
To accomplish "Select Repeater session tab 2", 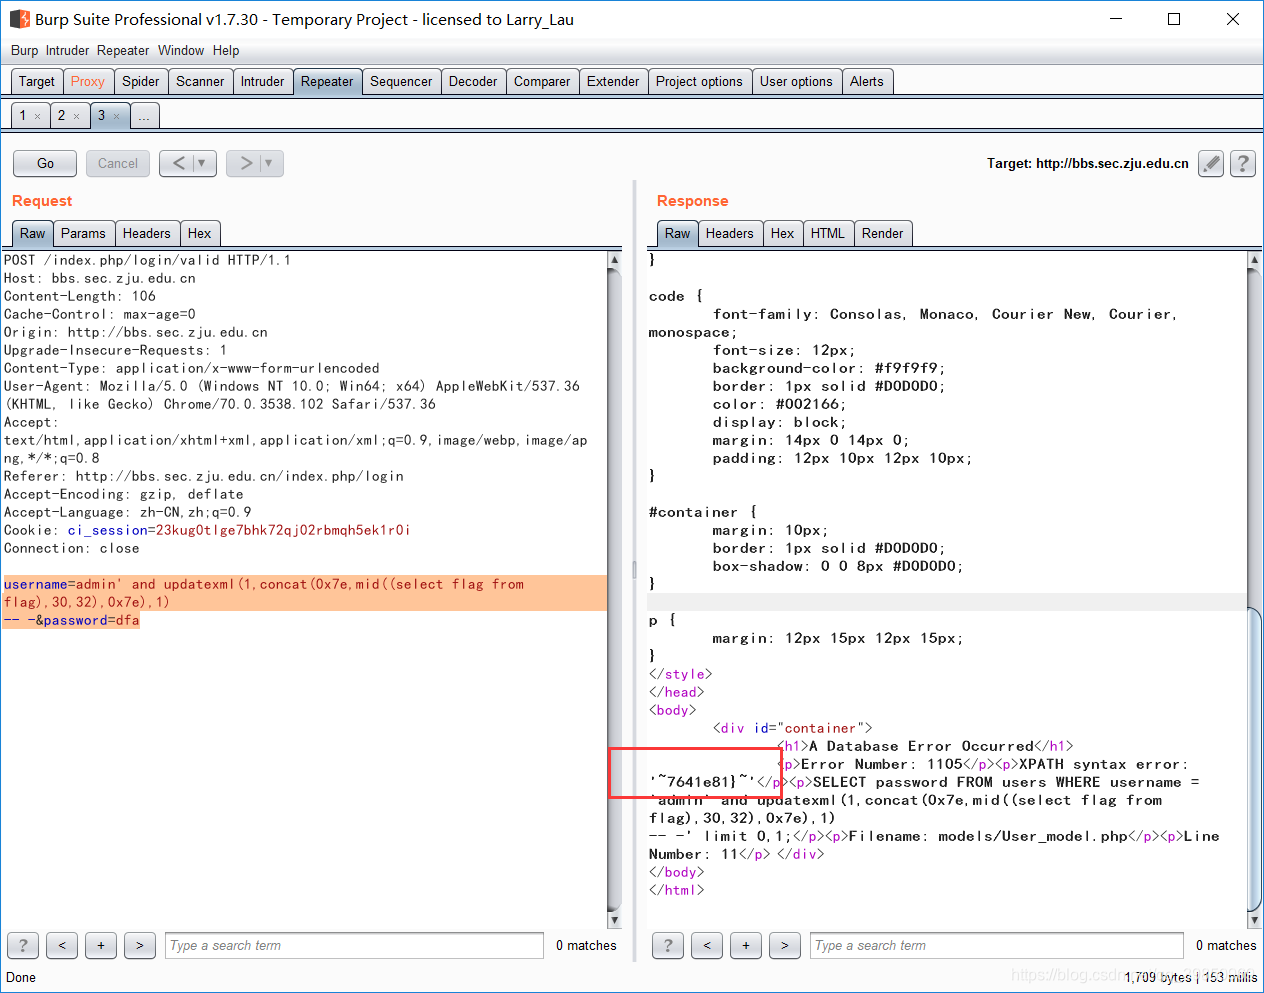I will [61, 116].
